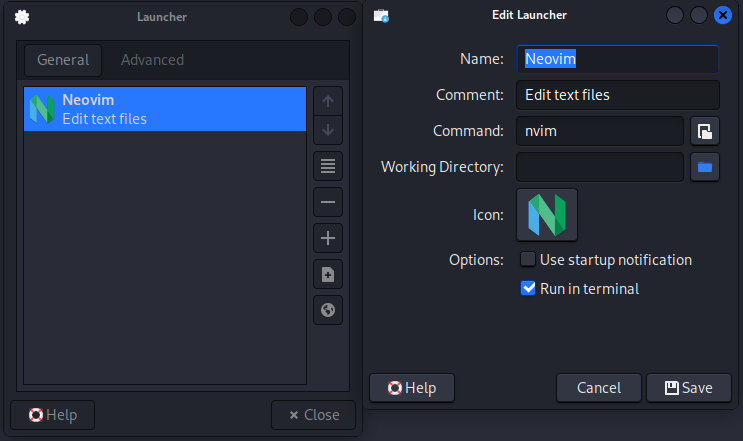Move the selected launcher item down
The width and height of the screenshot is (743, 441).
(x=328, y=130)
